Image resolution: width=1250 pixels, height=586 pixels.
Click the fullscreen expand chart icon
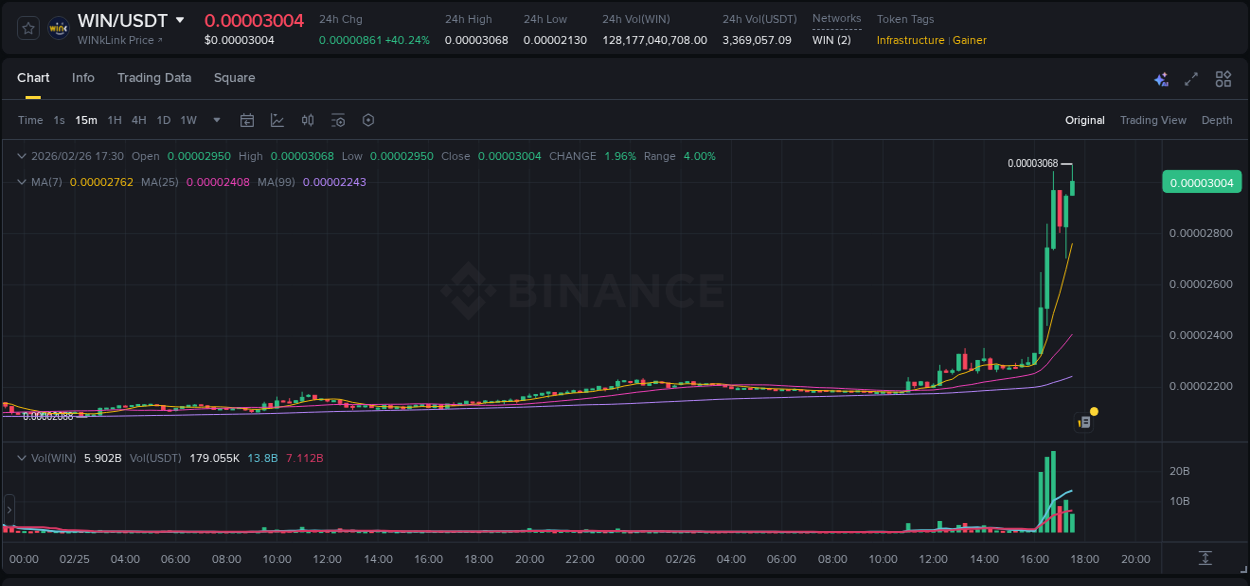pyautogui.click(x=1191, y=78)
